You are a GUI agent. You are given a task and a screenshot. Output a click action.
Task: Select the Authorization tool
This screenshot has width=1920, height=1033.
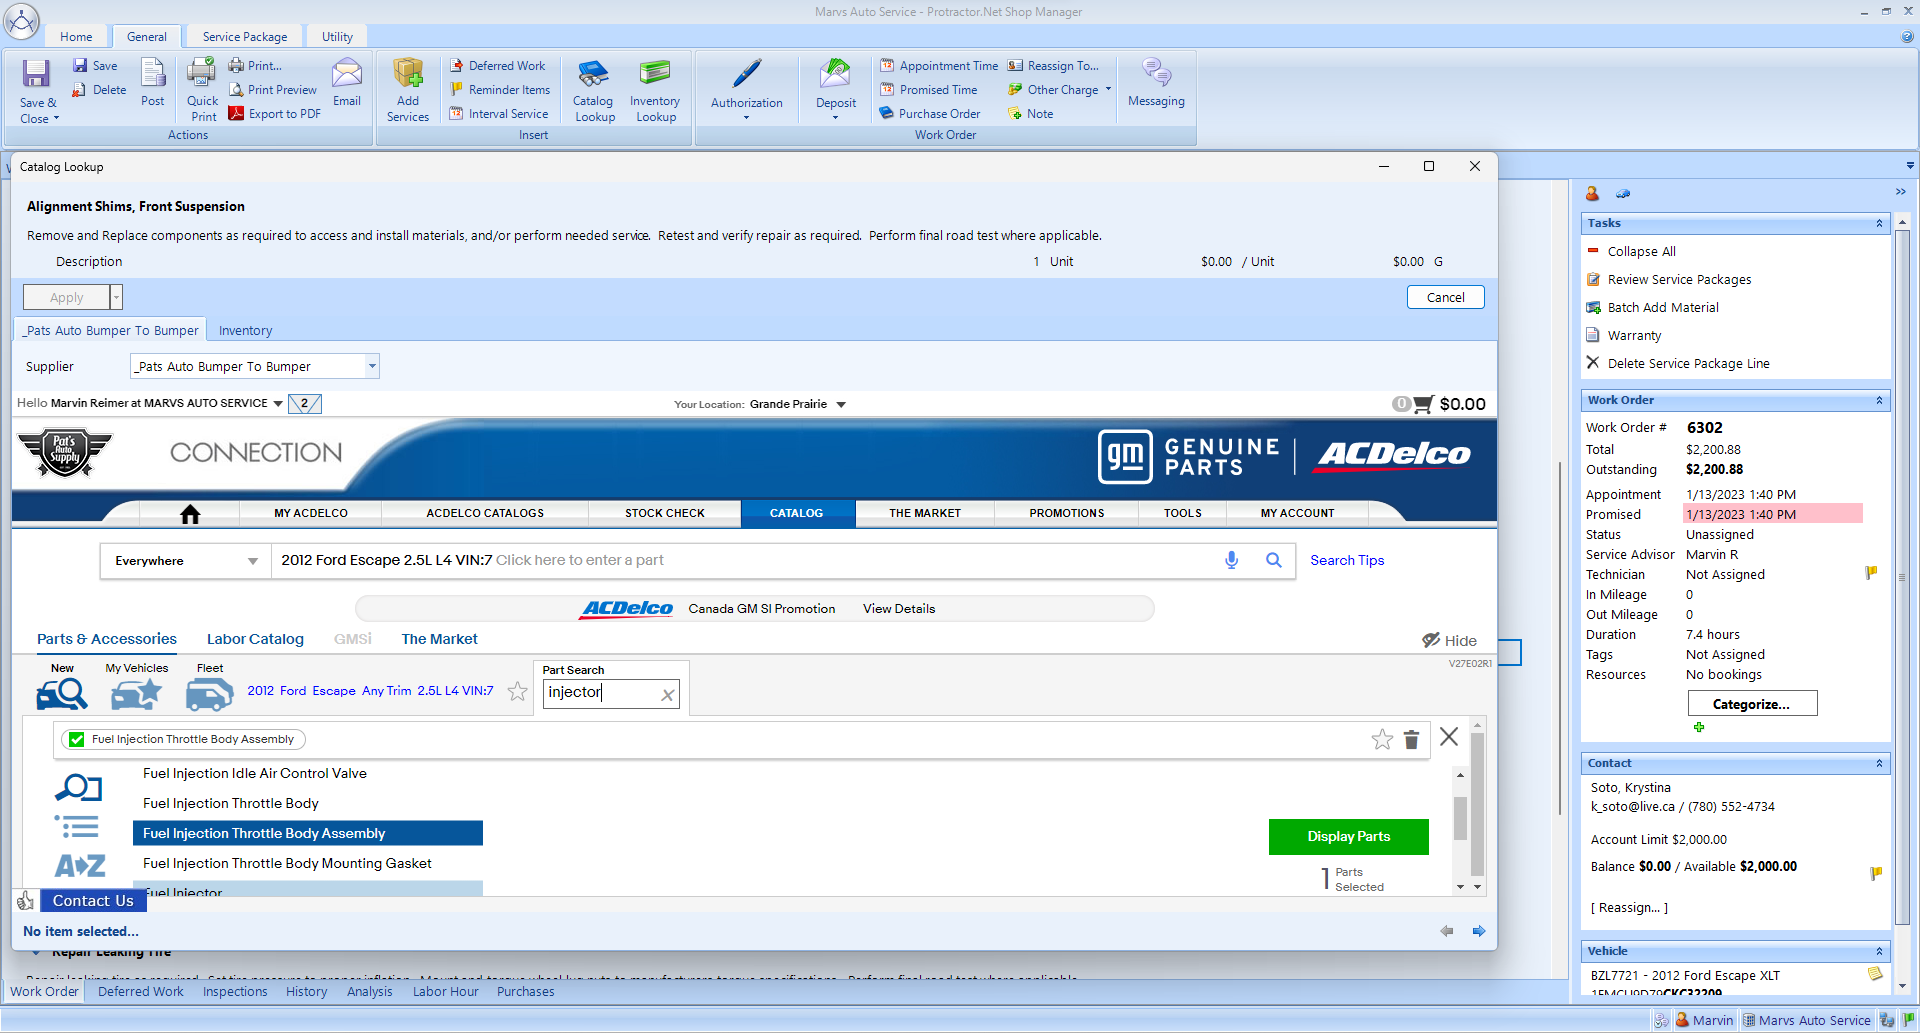point(746,88)
